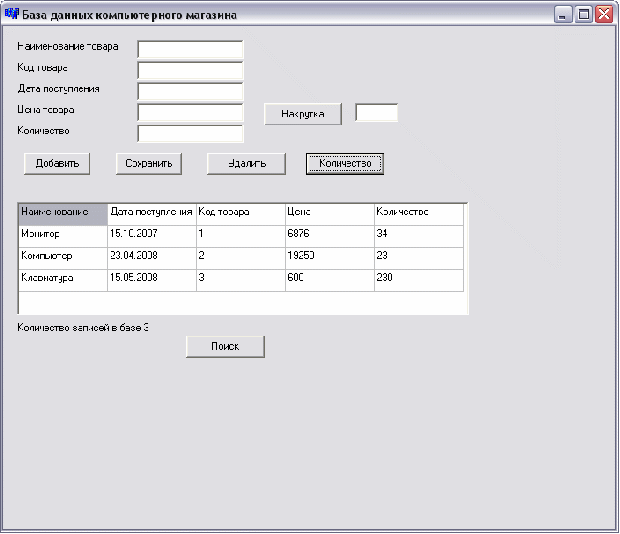Close the computer store database window
The height and width of the screenshot is (534, 620).
604,14
